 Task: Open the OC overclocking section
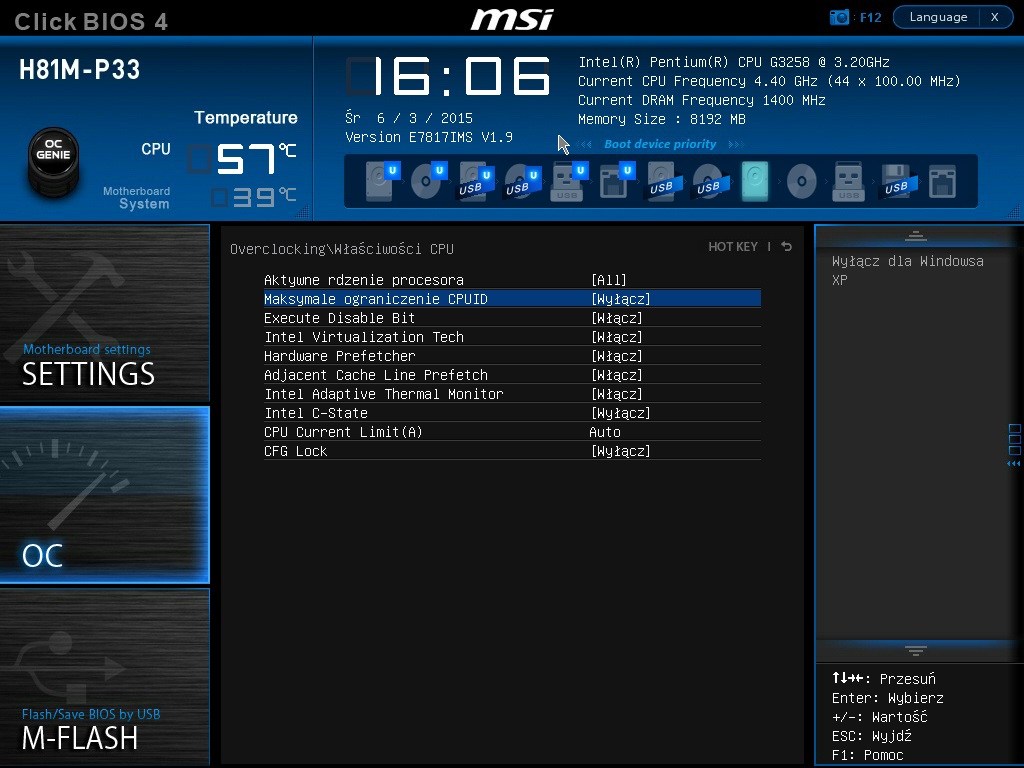click(x=104, y=495)
